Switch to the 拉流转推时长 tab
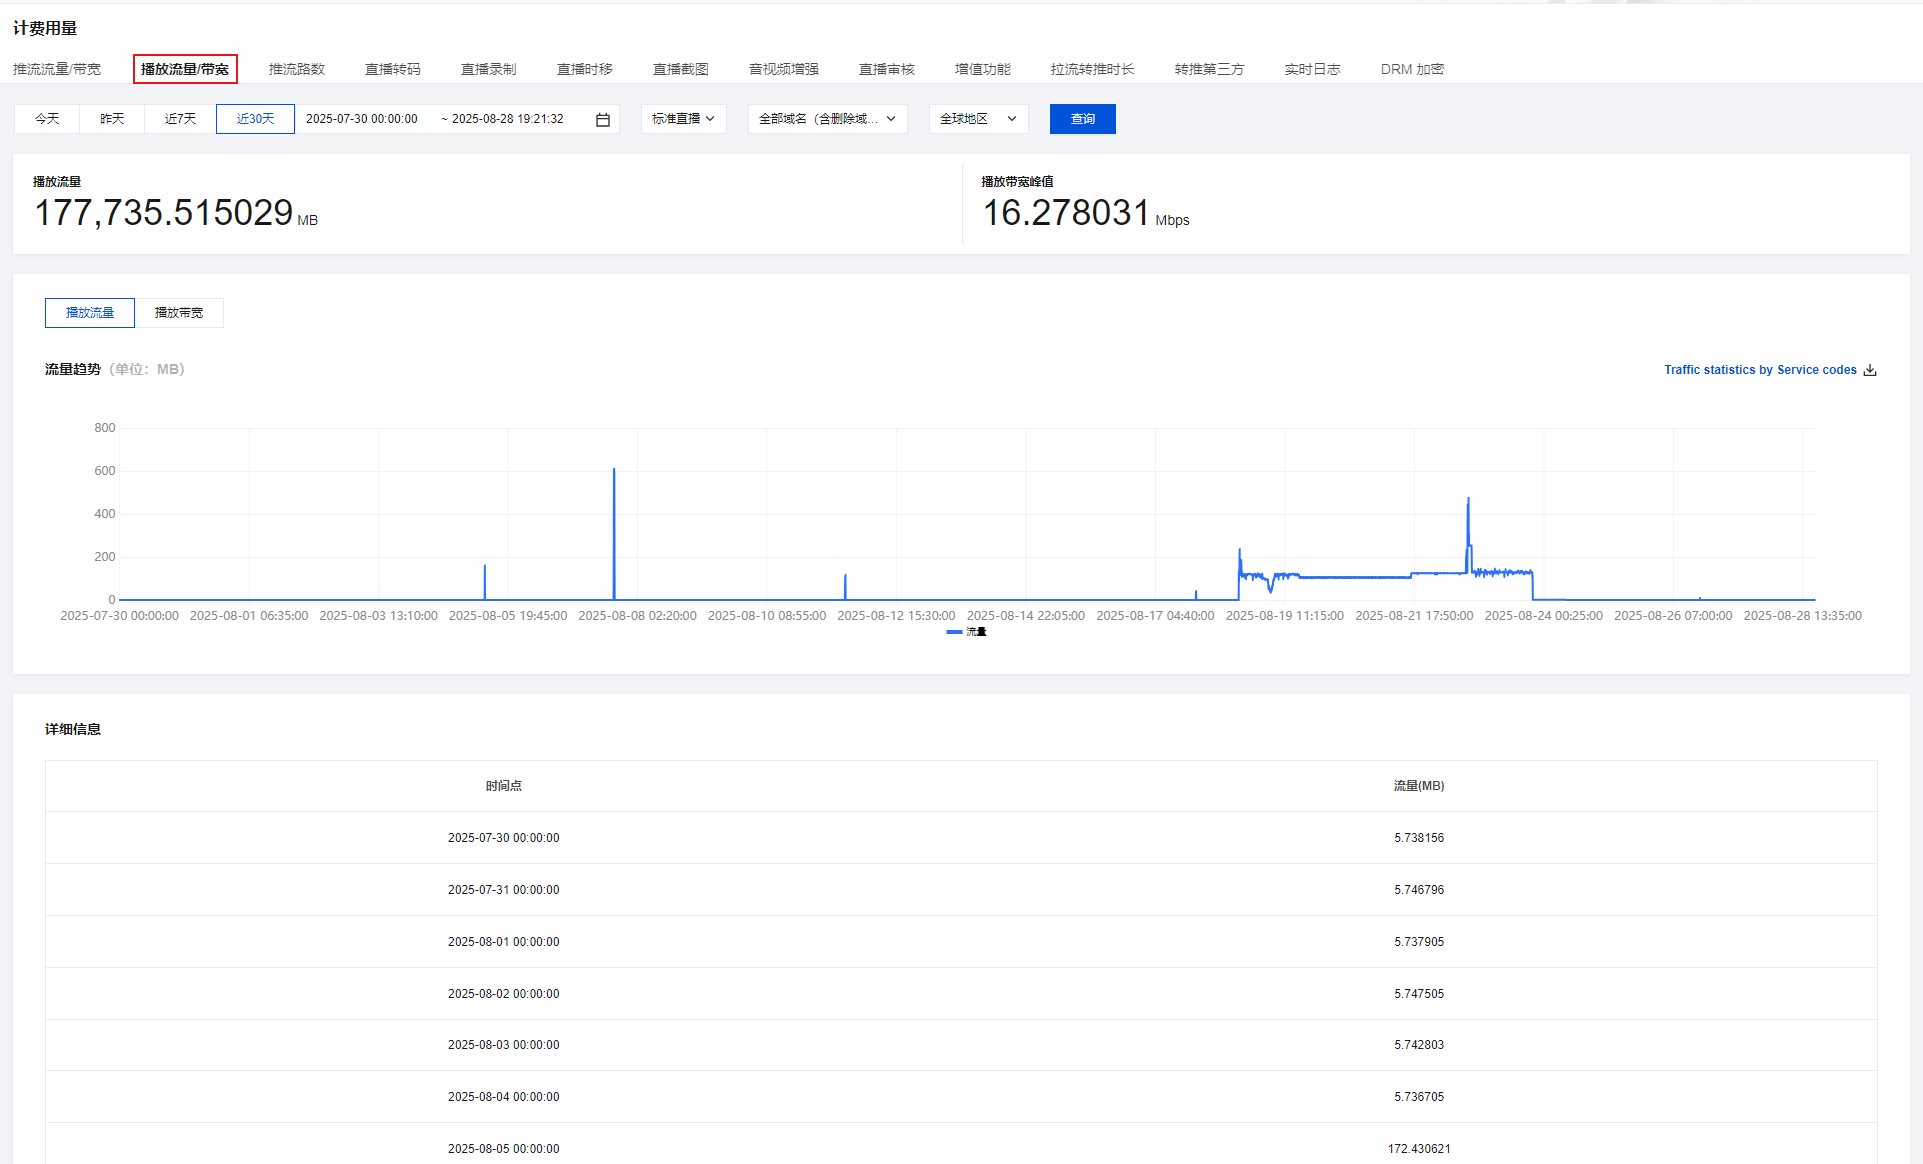Screen dimensions: 1923x1164 pos(1093,69)
